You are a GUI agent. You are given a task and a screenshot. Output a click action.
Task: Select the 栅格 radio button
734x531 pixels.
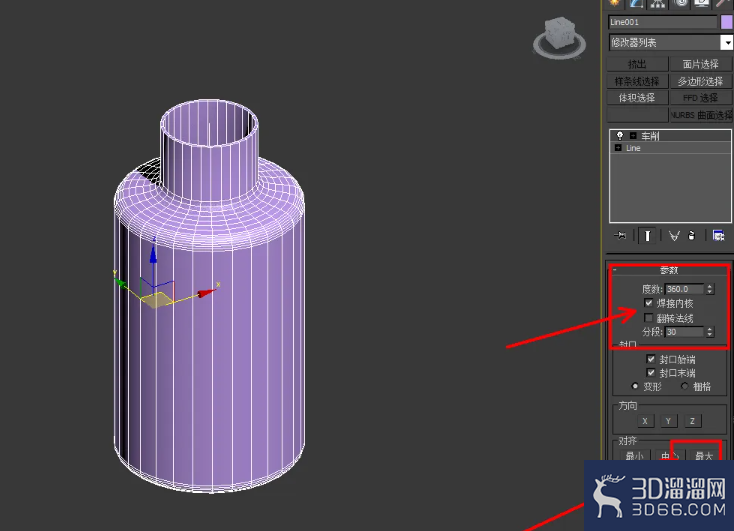[x=684, y=386]
